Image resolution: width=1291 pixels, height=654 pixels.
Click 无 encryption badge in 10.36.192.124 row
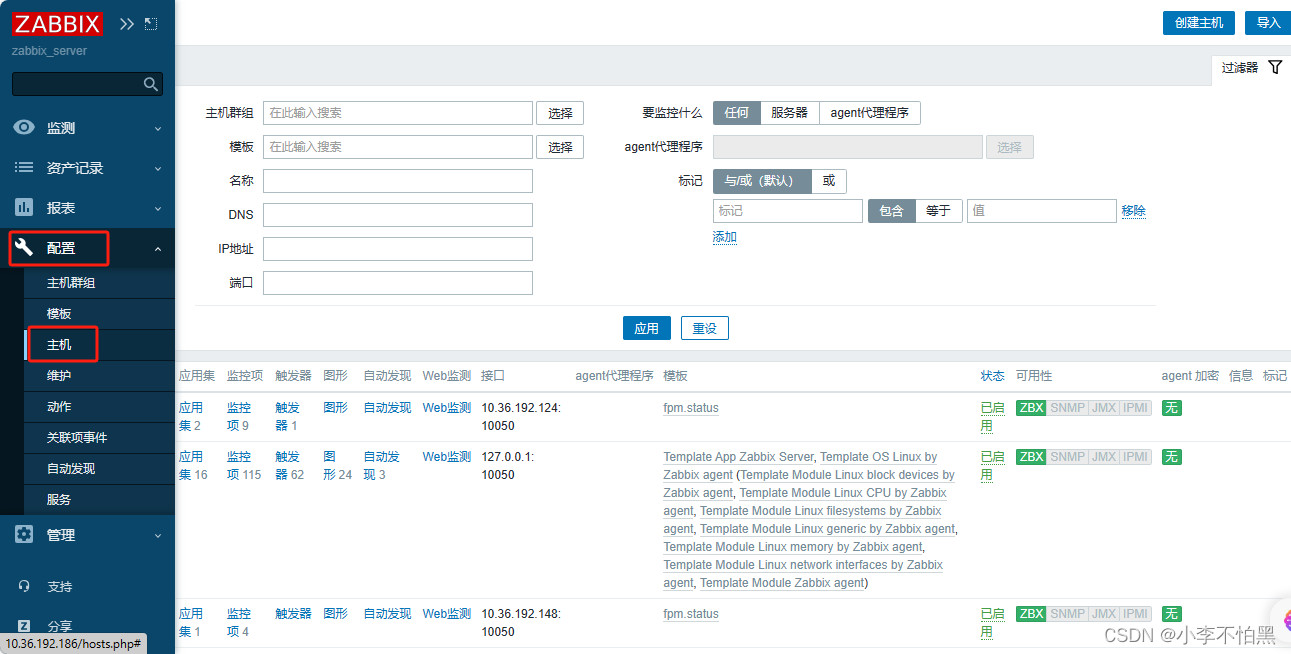point(1171,408)
